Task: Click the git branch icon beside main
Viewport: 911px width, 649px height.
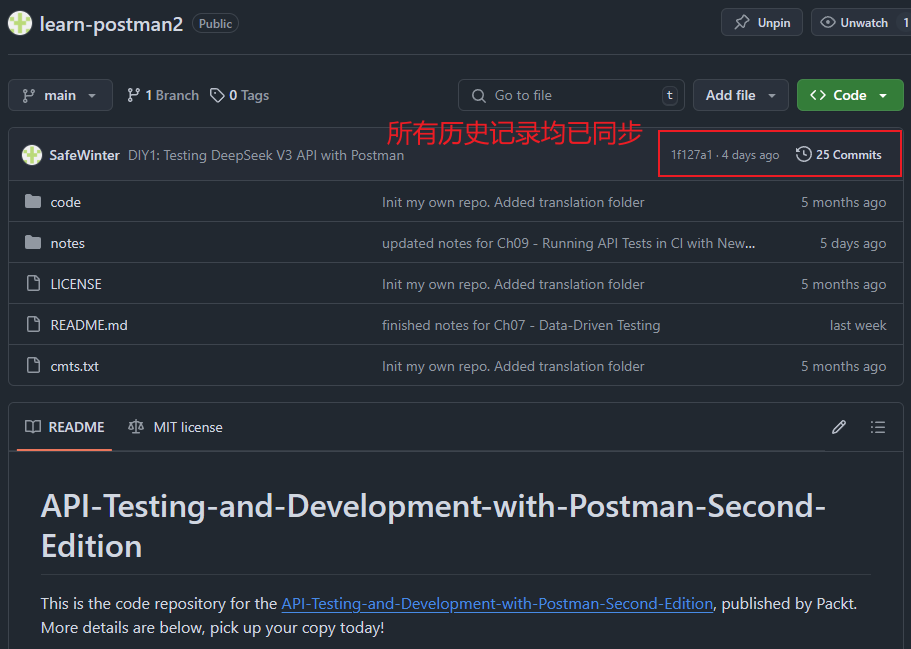Action: point(28,95)
